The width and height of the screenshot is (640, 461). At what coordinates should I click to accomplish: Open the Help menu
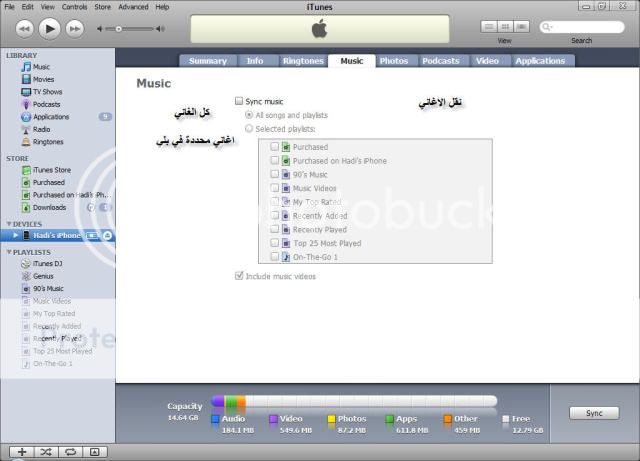point(162,7)
